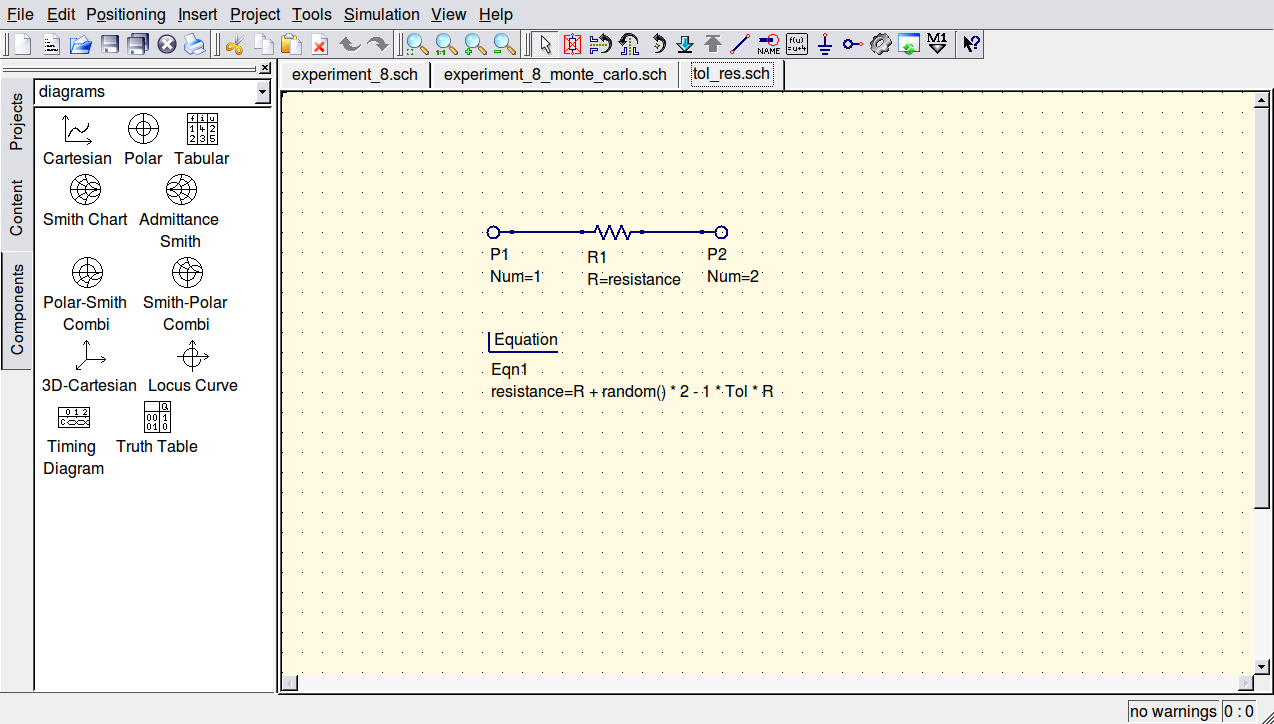Toggle the Deactivate/Activate component tool
1274x724 pixels.
(572, 44)
